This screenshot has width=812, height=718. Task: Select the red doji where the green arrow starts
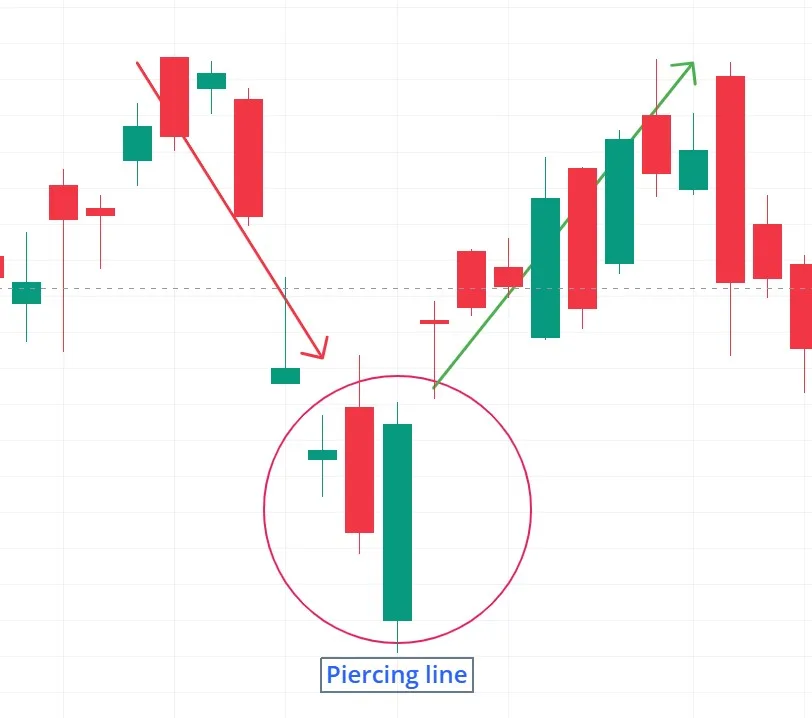pos(434,322)
